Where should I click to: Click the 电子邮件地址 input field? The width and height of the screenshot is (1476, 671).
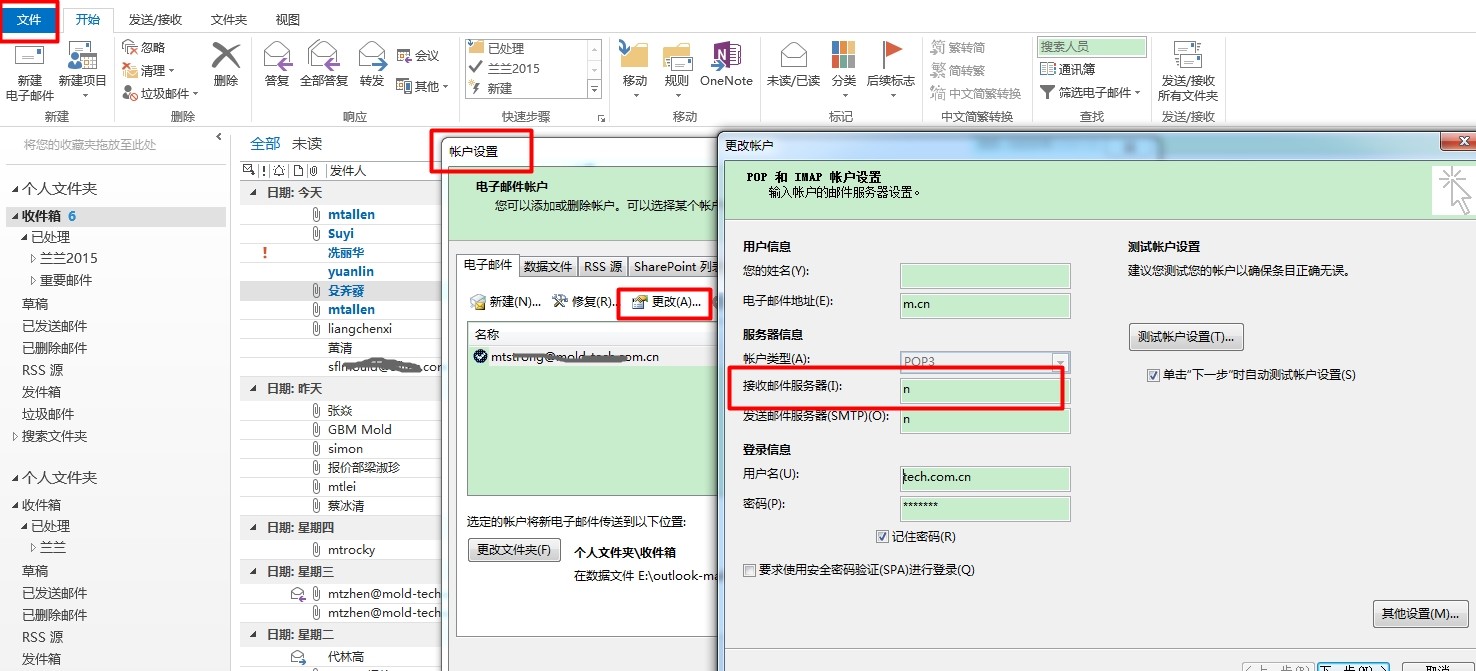click(x=985, y=305)
